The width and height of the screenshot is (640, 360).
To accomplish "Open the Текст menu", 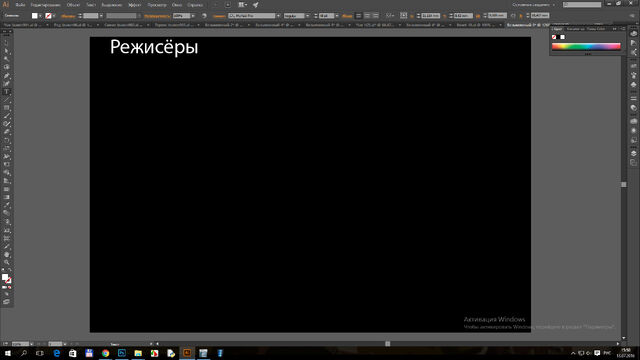I will pos(91,5).
